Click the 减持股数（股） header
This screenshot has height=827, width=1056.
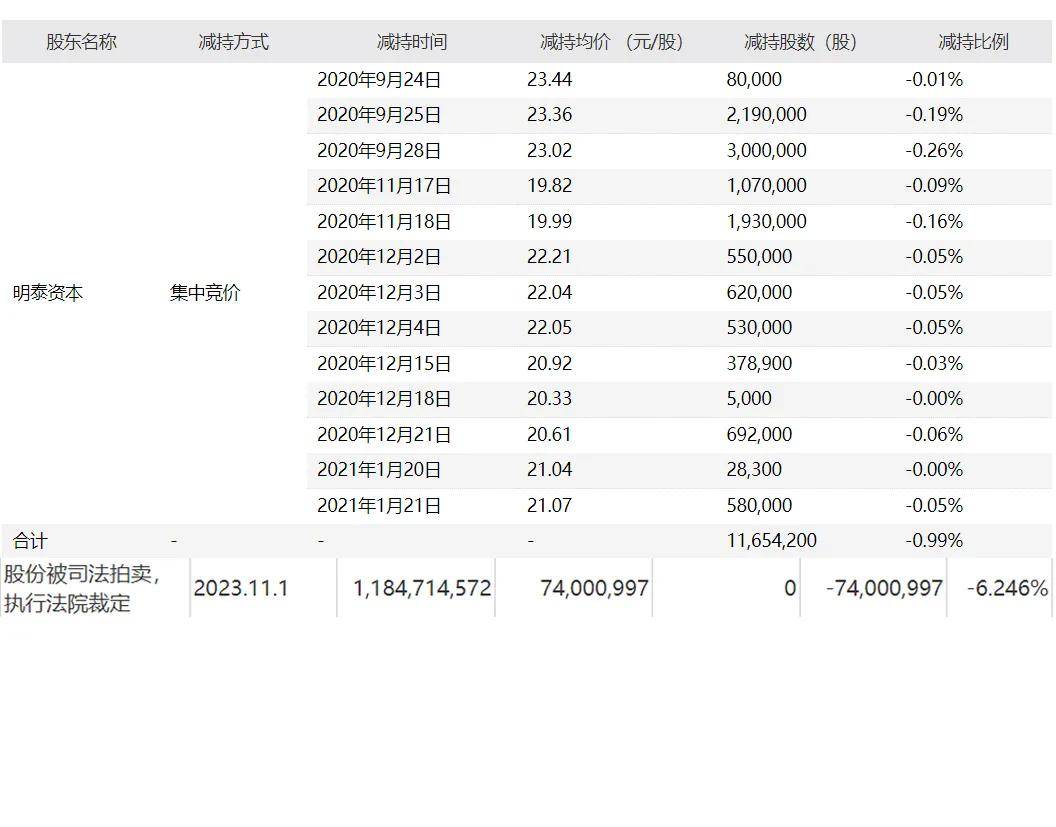point(800,42)
